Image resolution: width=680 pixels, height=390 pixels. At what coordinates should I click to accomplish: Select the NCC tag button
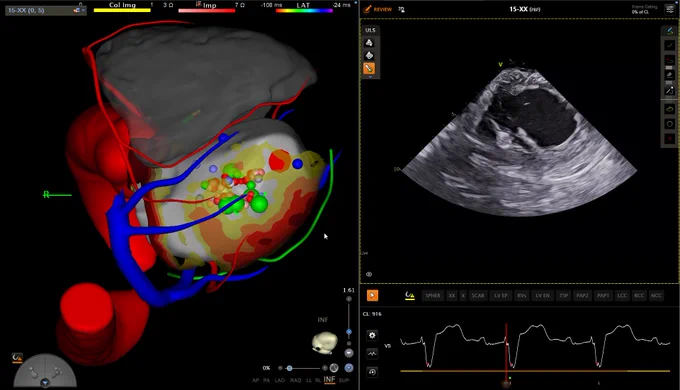point(656,295)
